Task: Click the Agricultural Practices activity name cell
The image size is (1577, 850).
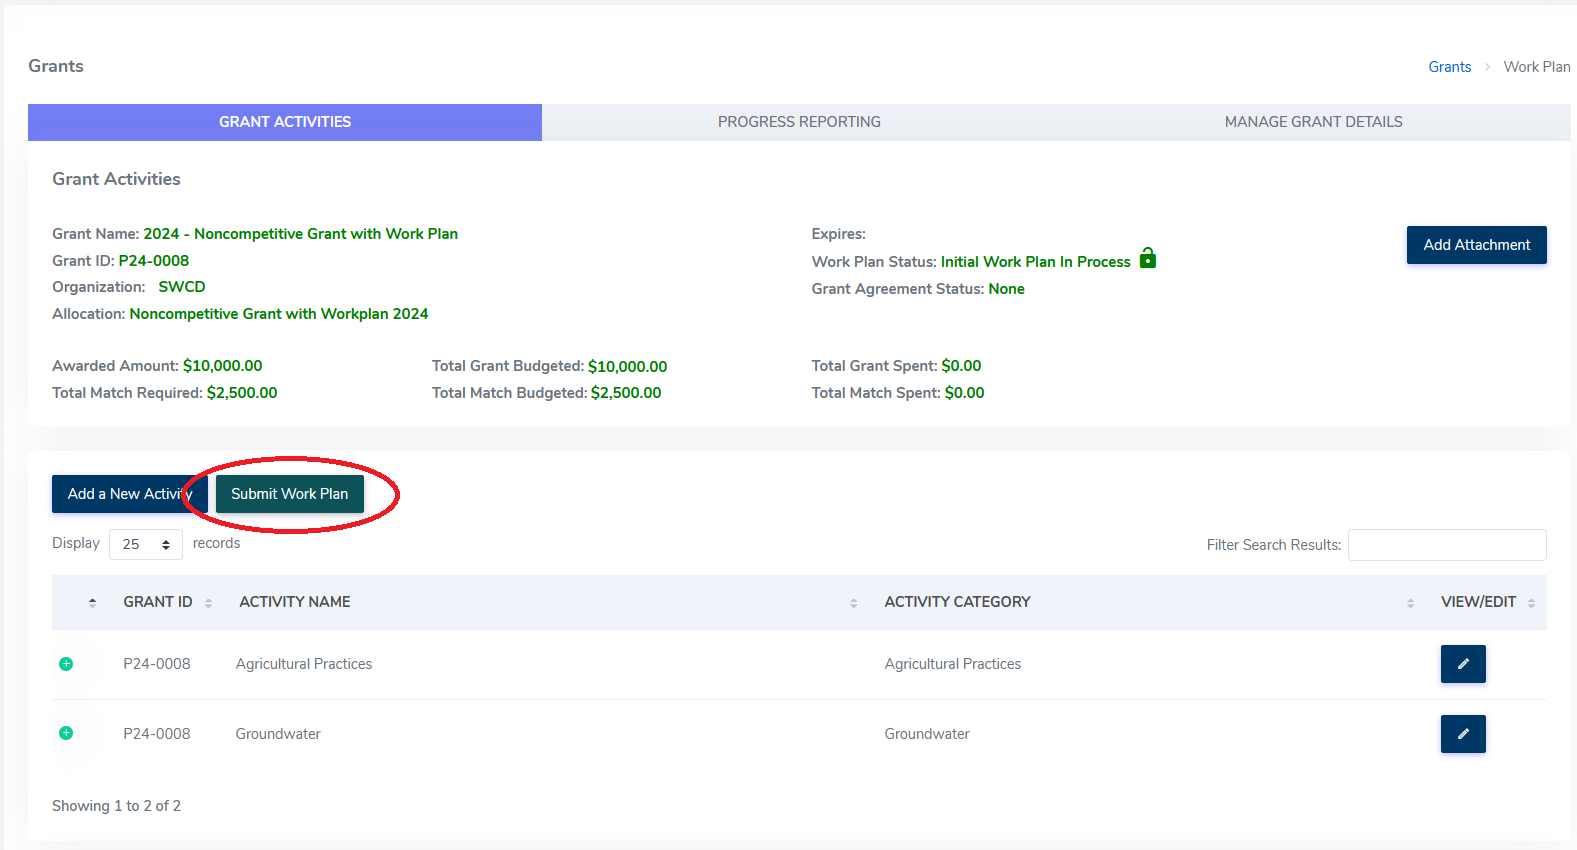Action: 304,664
